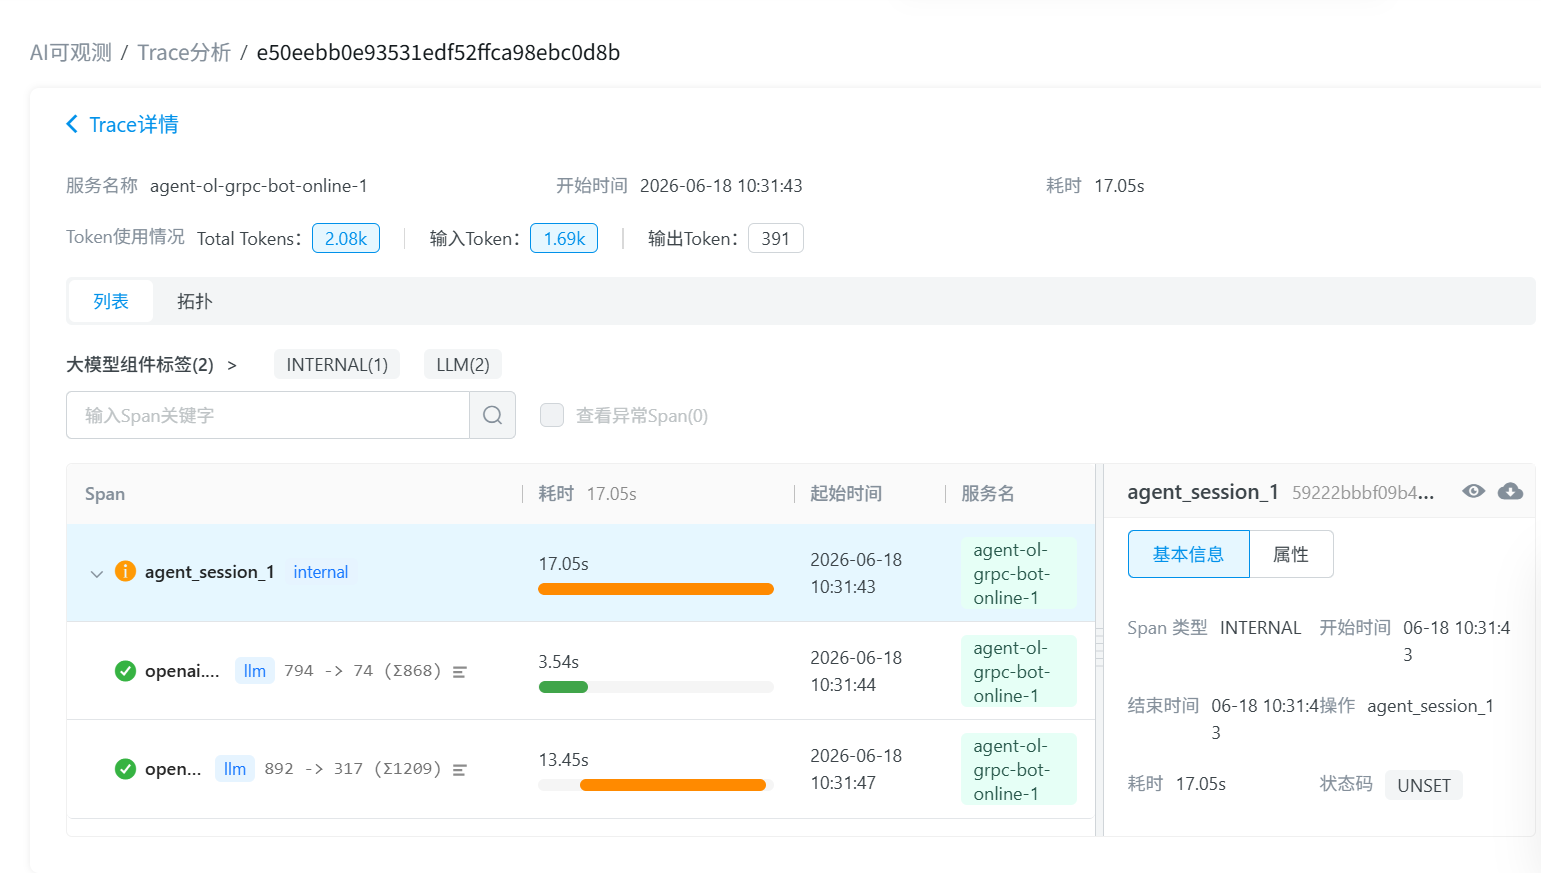Click the green check icon on openai.... row
The image size is (1541, 873).
coord(125,671)
